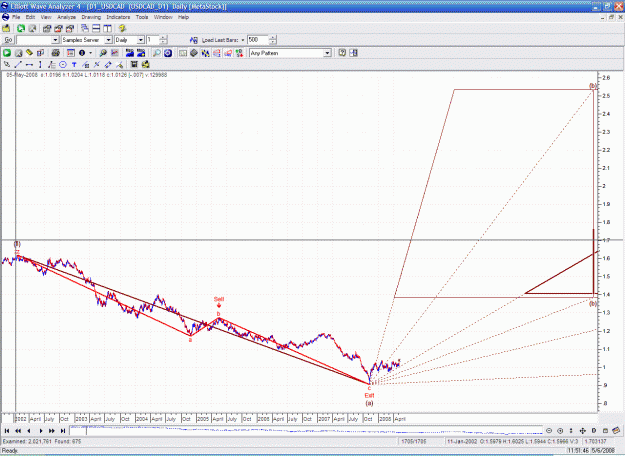Image resolution: width=625 pixels, height=456 pixels.
Task: Select the vertical line drawing tool
Action: click(x=40, y=65)
